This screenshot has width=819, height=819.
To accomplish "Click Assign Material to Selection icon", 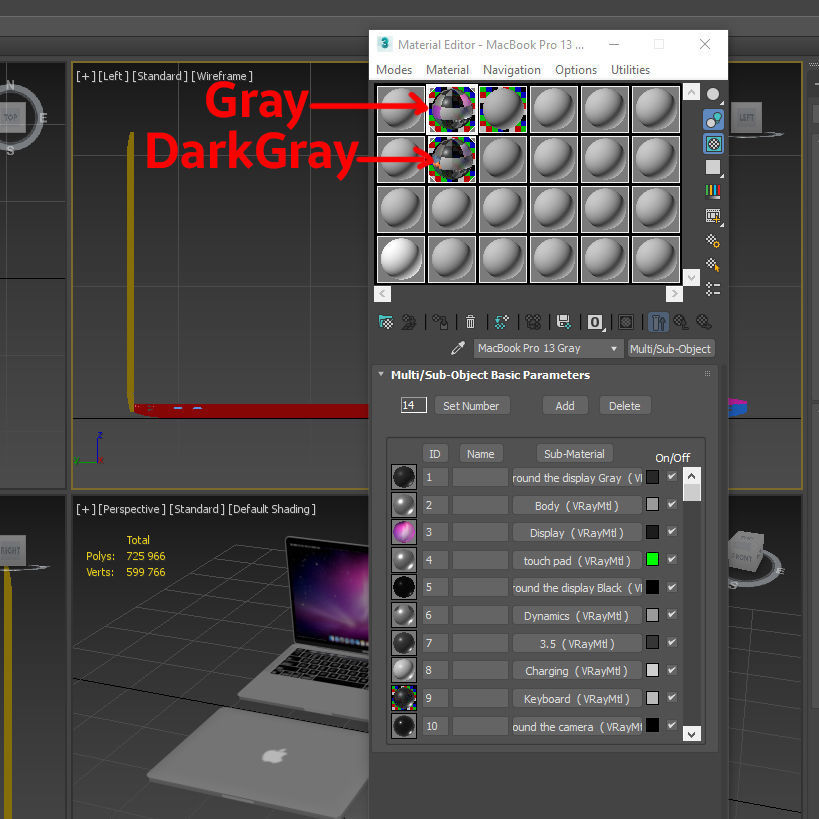I will [x=440, y=322].
